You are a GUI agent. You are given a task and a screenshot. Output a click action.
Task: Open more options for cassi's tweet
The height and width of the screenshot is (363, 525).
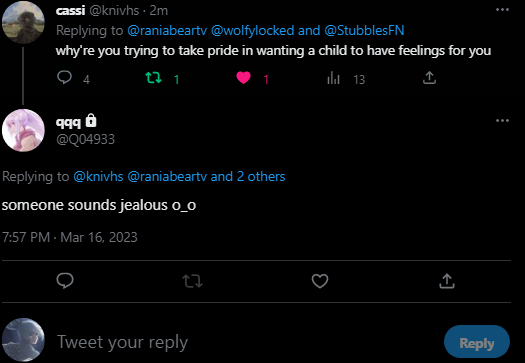pyautogui.click(x=502, y=10)
